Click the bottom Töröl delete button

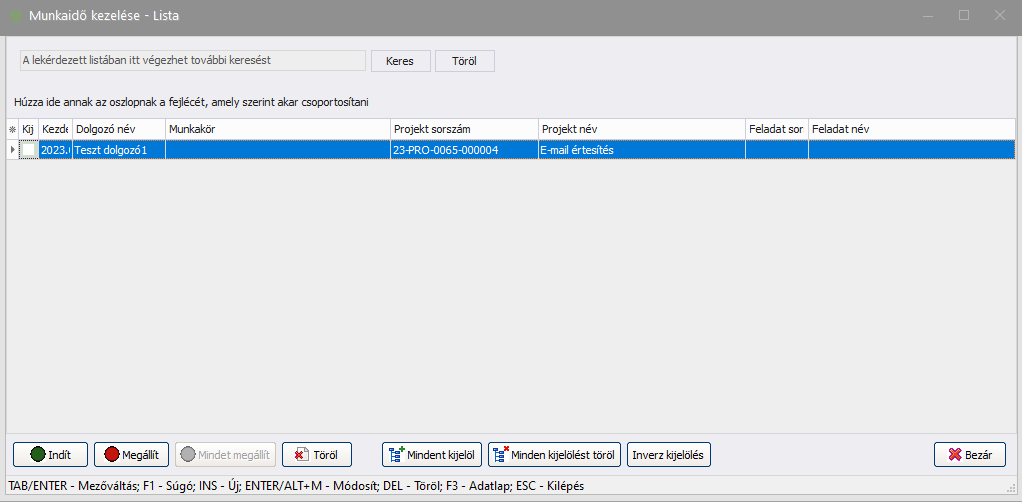(316, 454)
